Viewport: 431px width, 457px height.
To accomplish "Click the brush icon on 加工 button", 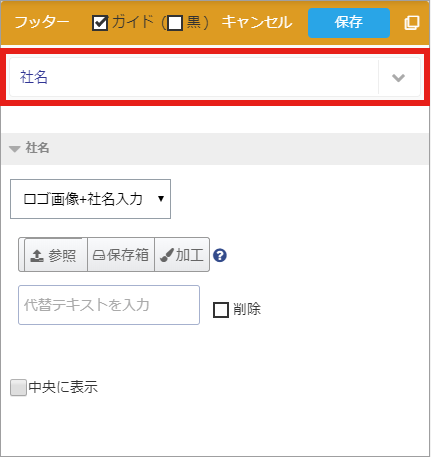I will 167,255.
